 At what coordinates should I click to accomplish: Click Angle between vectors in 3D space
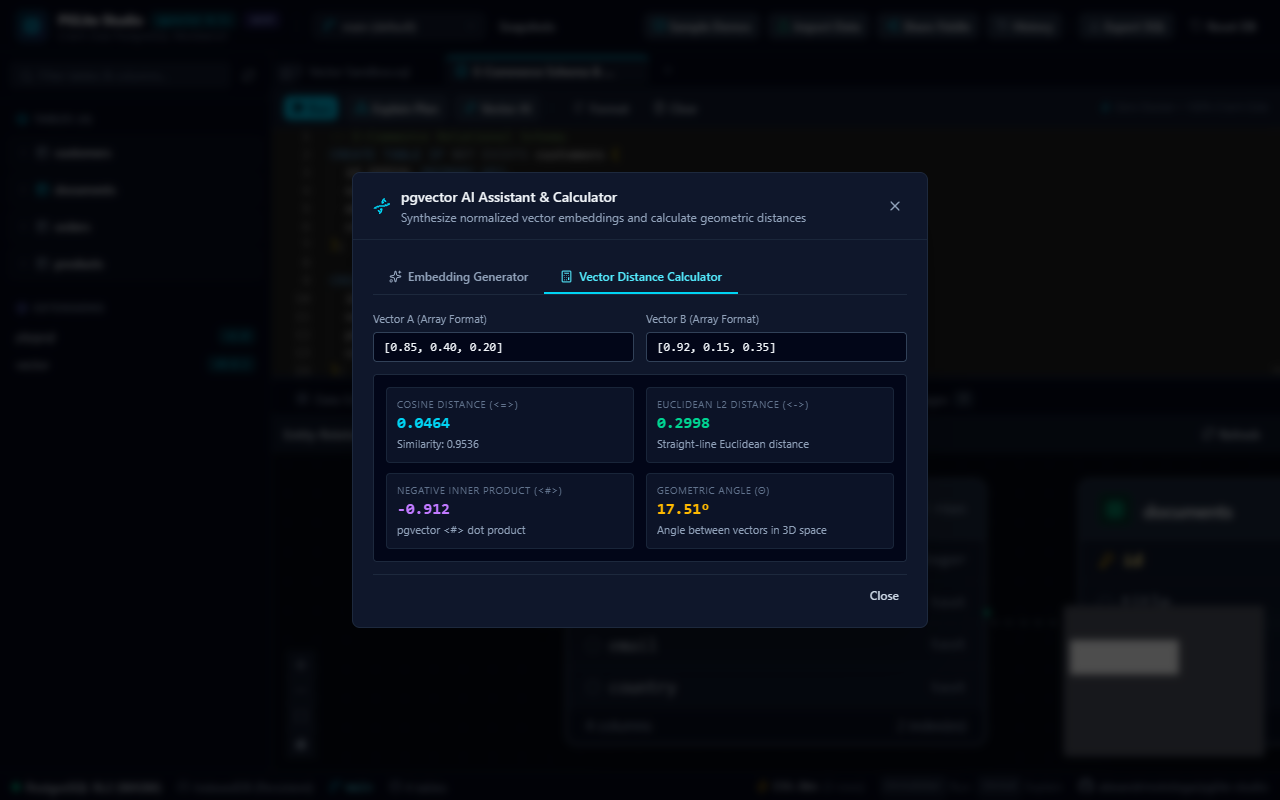point(742,530)
